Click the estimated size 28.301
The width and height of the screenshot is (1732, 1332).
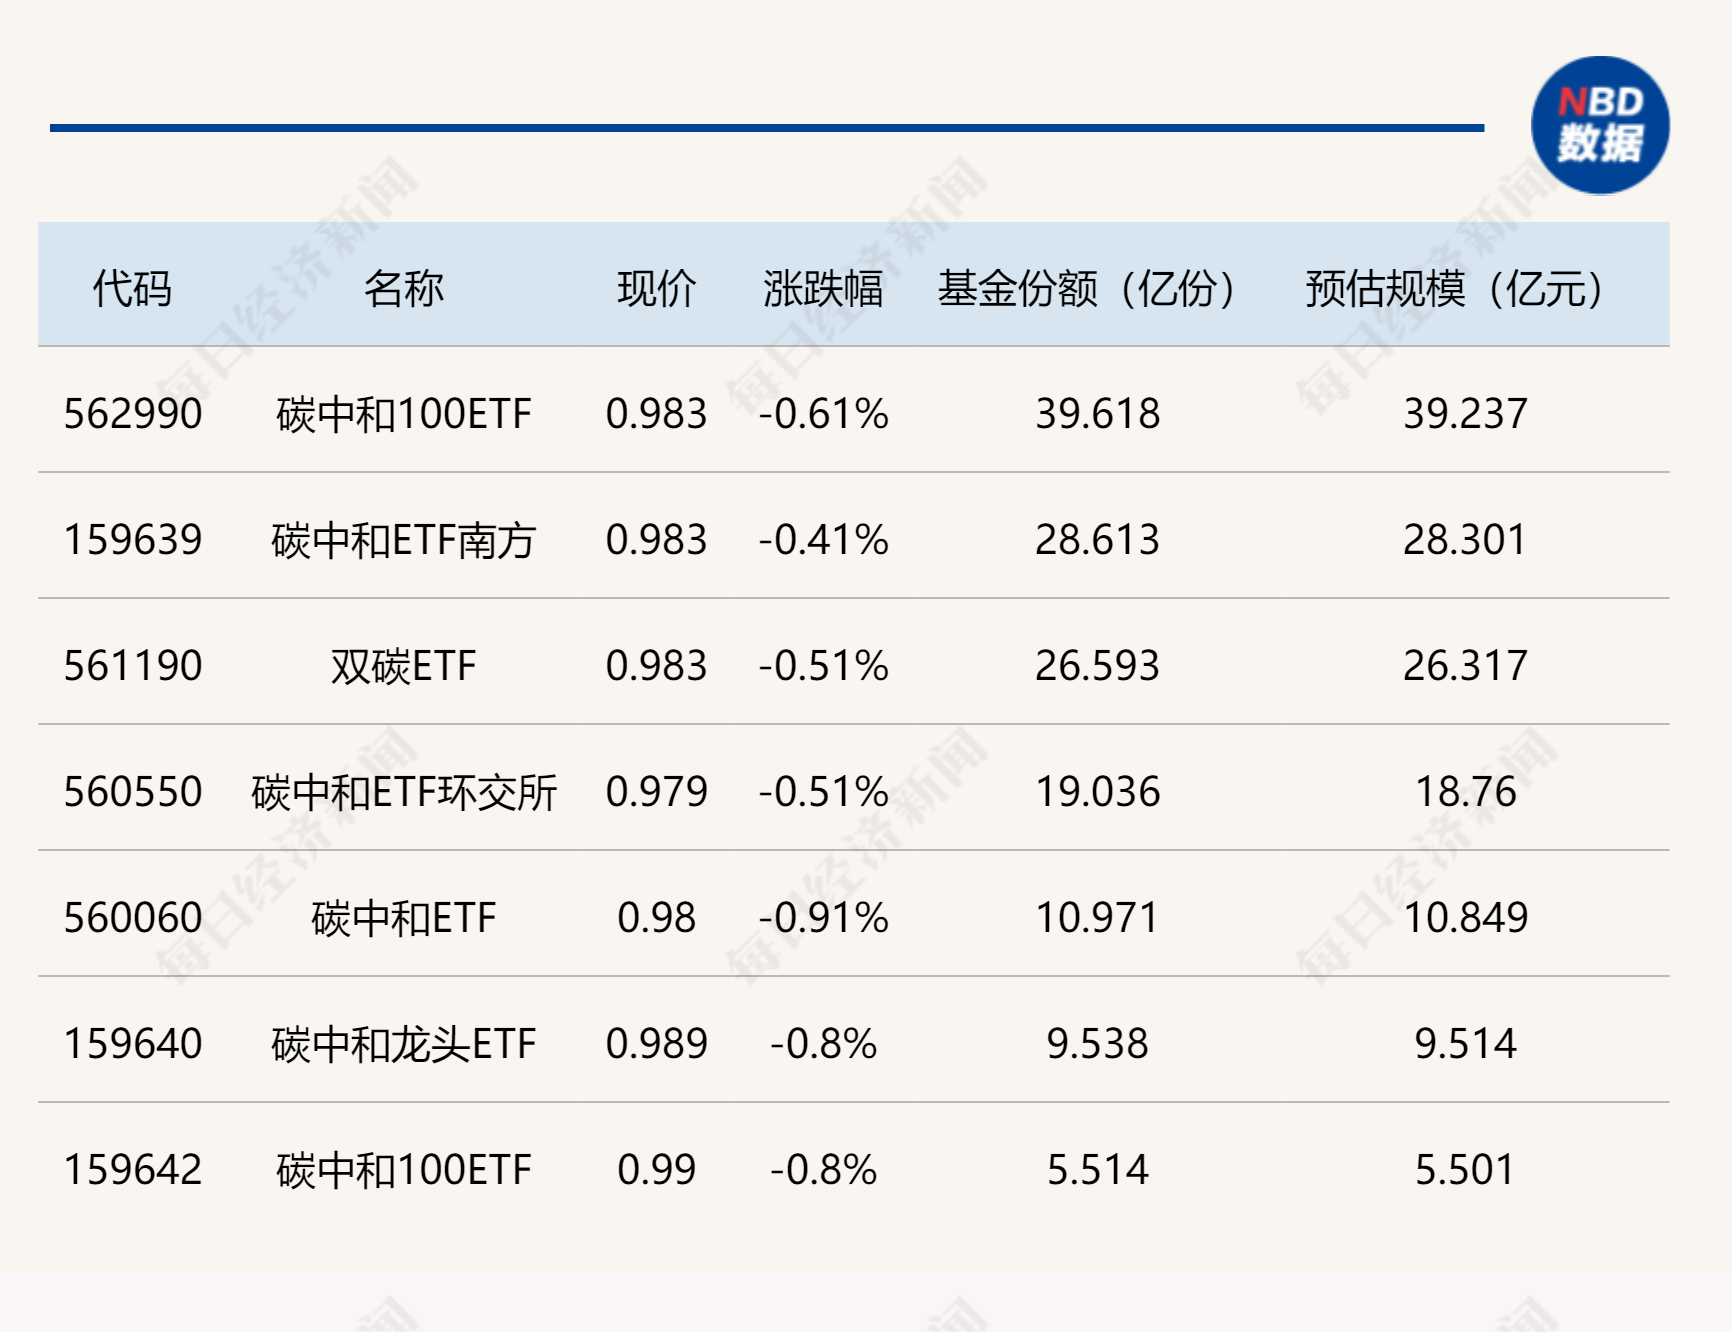point(1465,540)
